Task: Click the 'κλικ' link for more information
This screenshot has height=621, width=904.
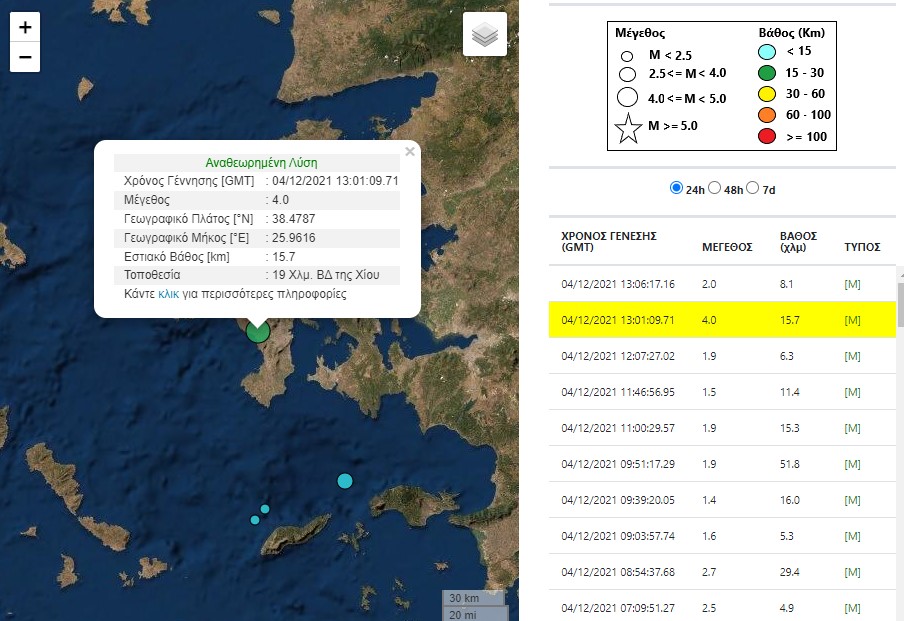Action: click(x=168, y=295)
